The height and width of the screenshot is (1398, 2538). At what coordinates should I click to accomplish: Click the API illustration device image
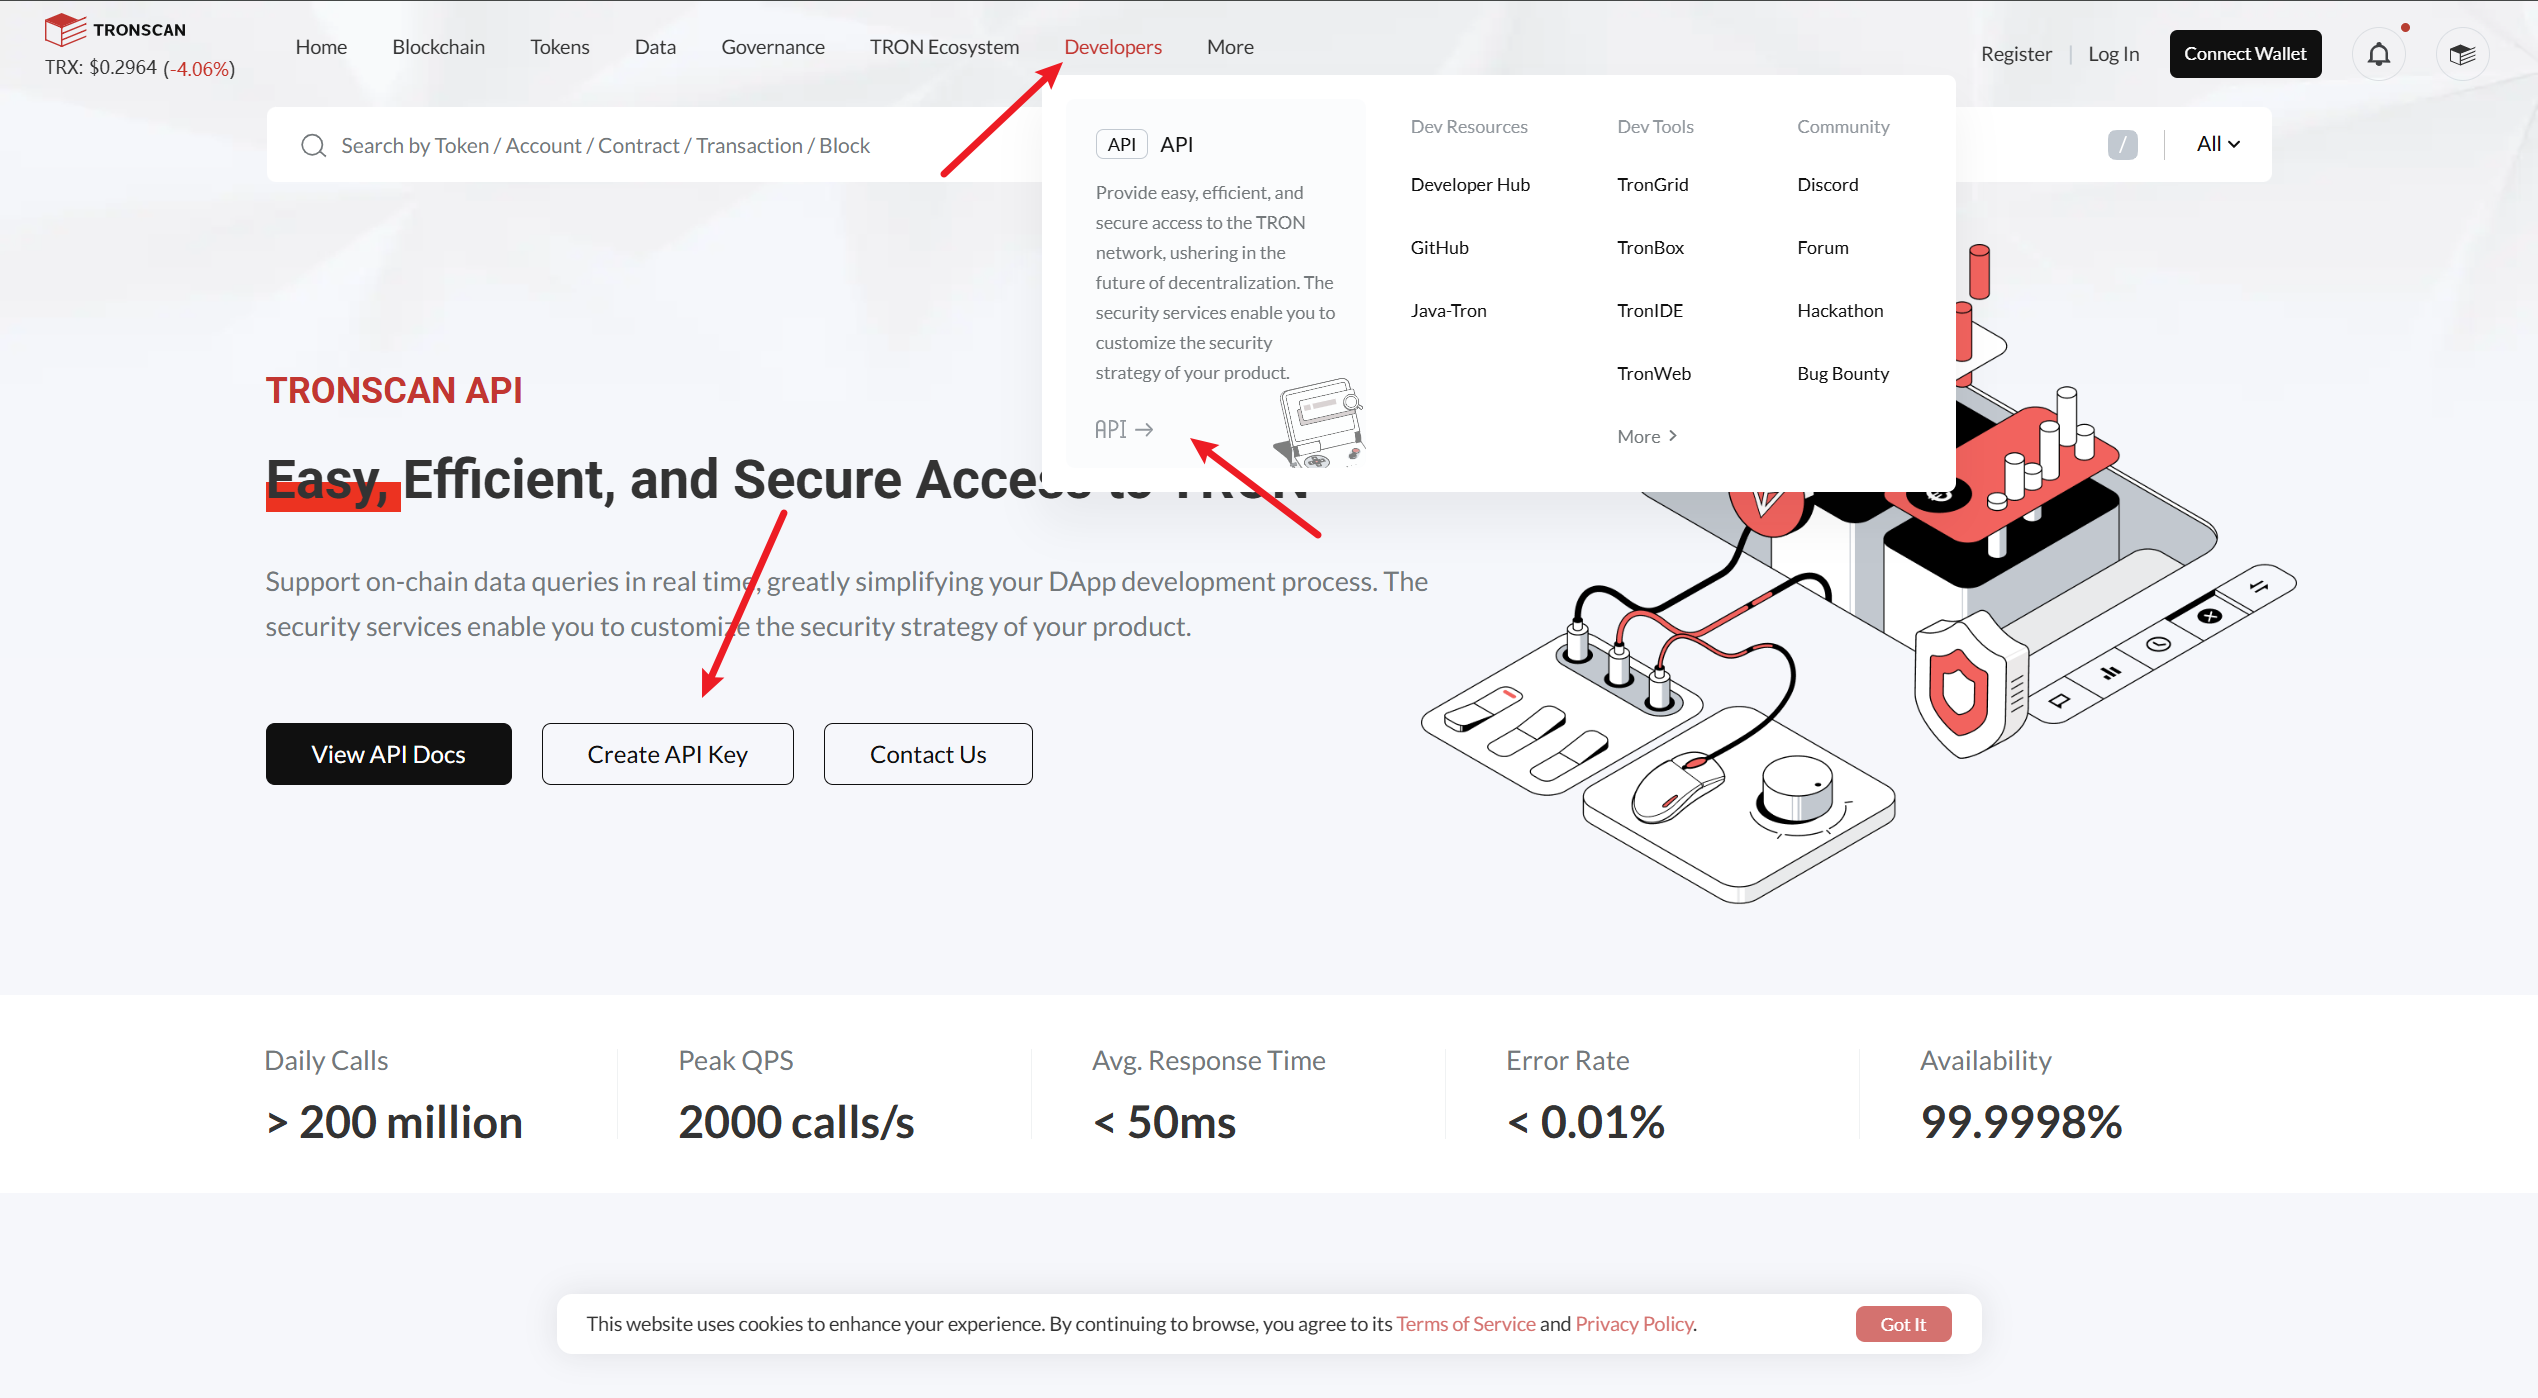(x=1319, y=422)
